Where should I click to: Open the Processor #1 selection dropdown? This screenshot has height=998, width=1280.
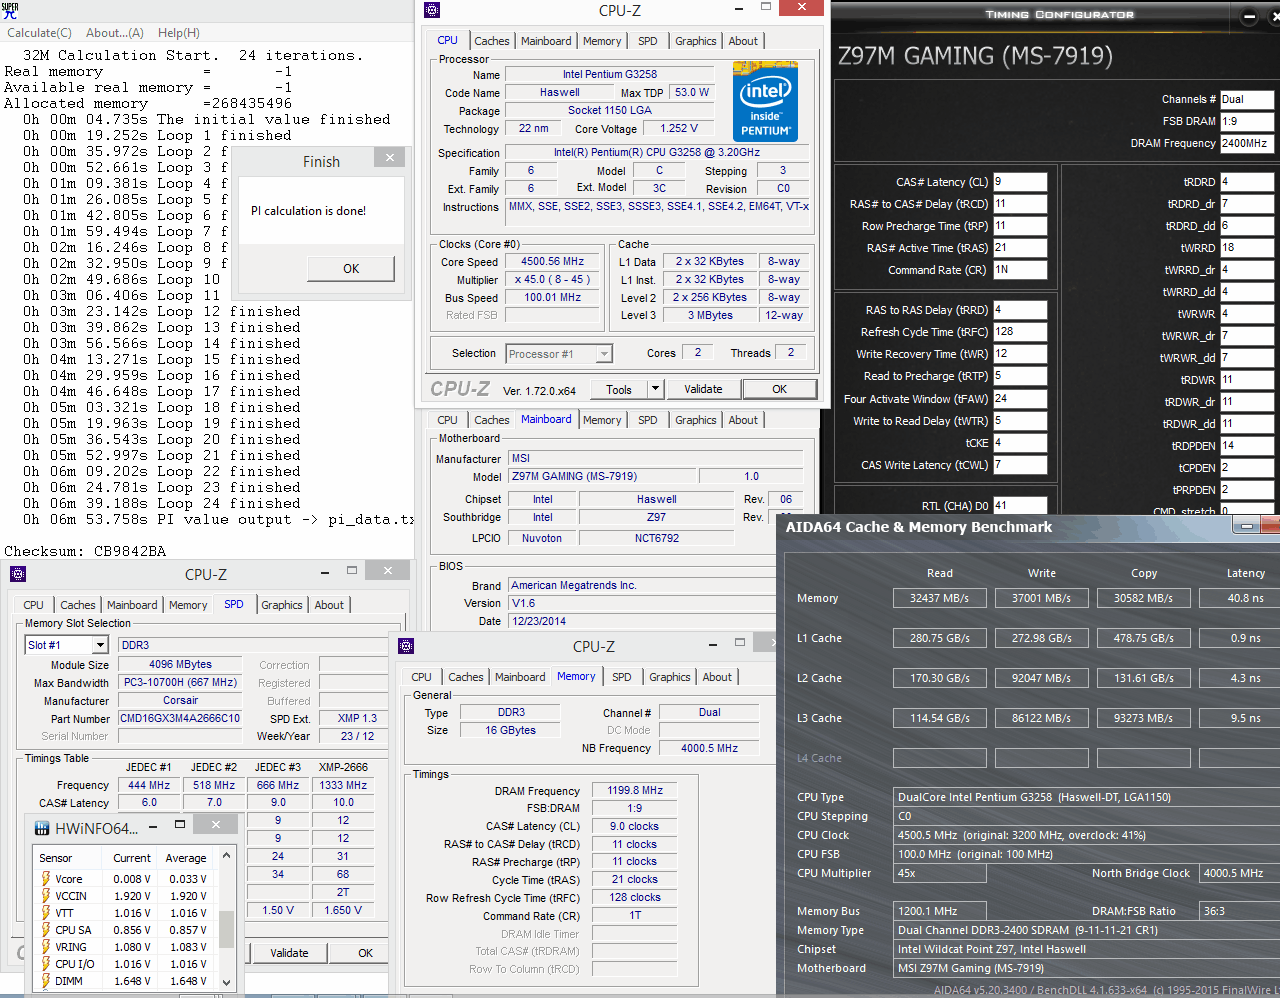tap(604, 354)
